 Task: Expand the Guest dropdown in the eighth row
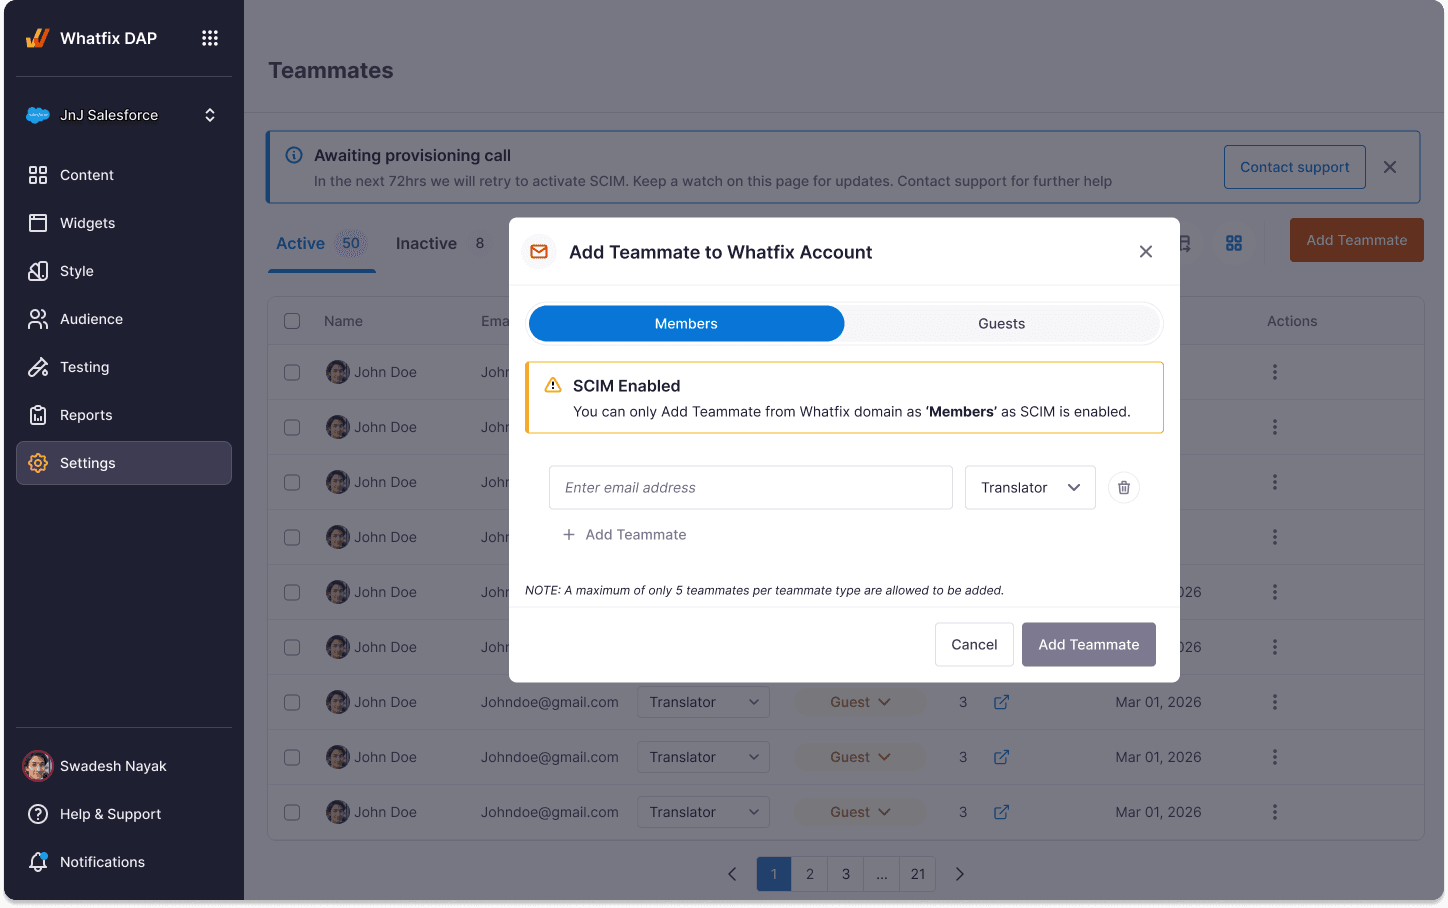(x=860, y=757)
